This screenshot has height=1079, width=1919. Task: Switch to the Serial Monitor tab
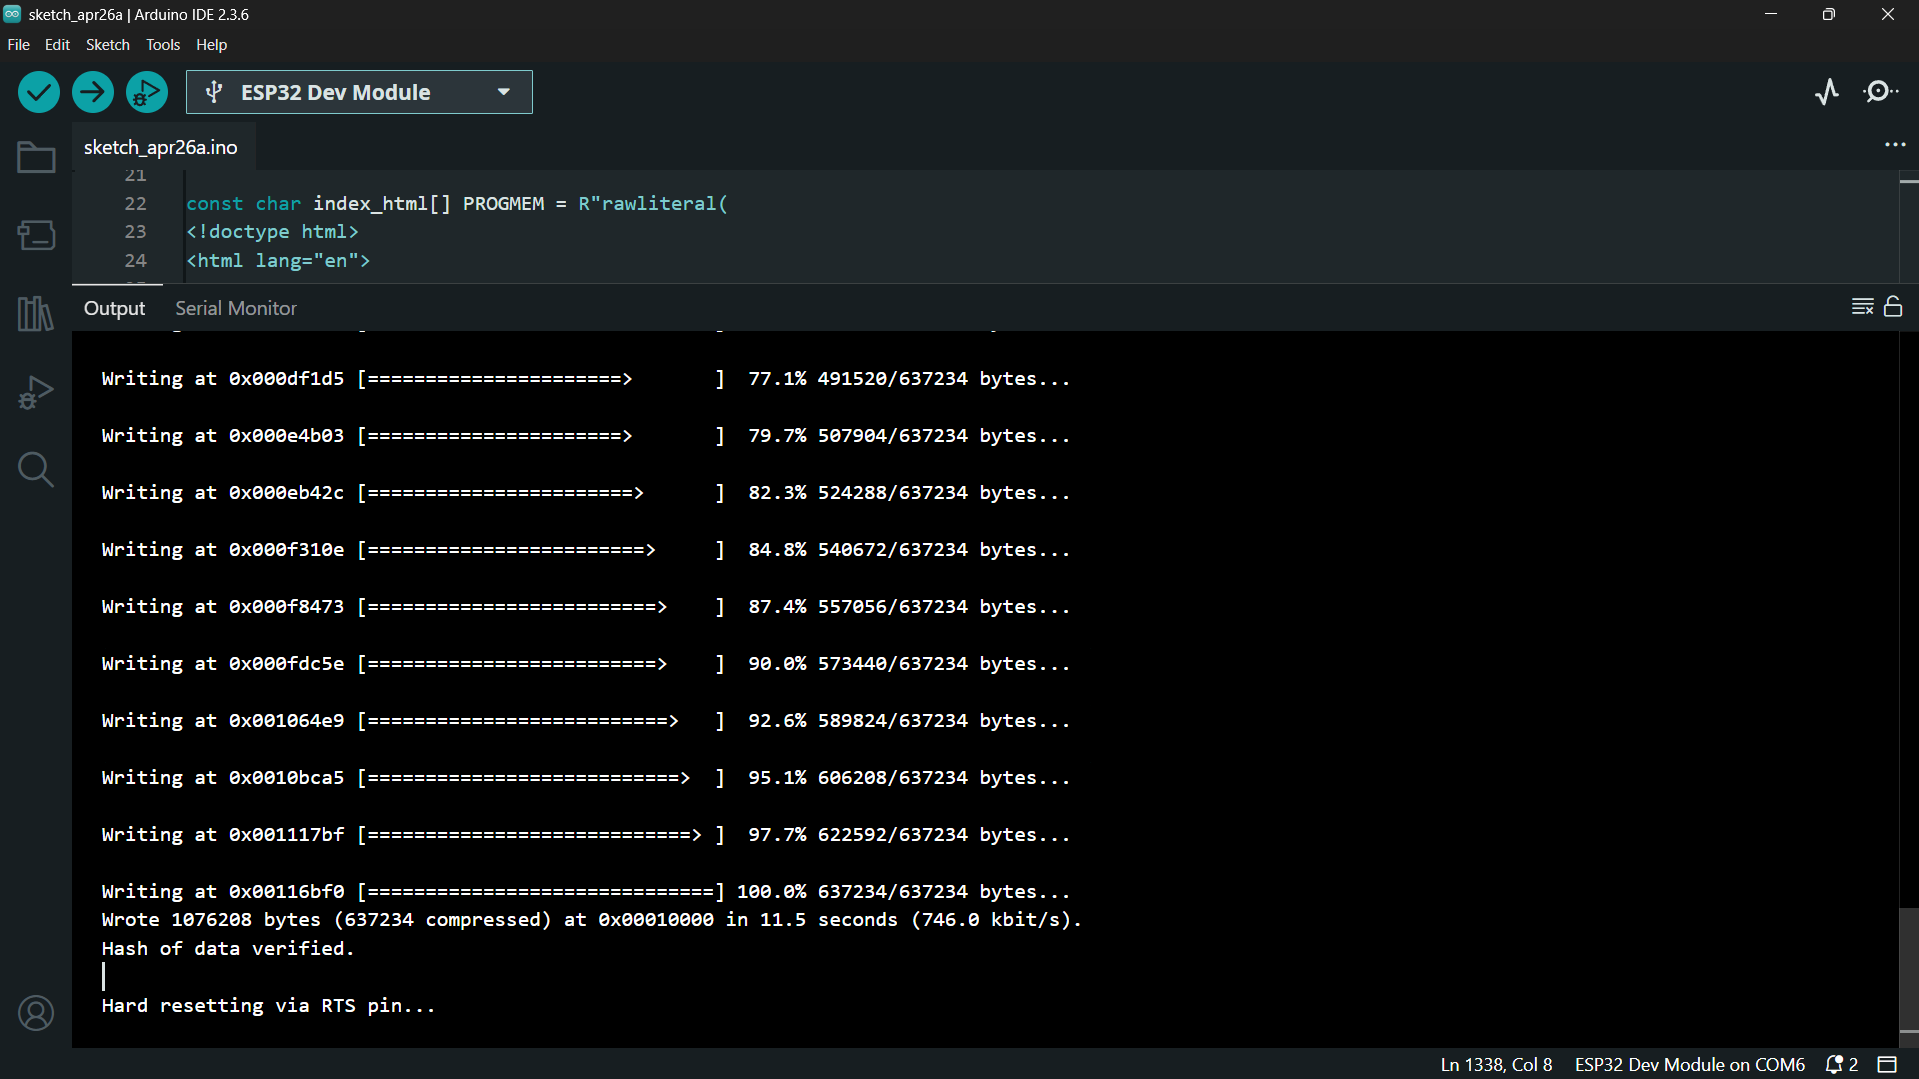(x=236, y=308)
